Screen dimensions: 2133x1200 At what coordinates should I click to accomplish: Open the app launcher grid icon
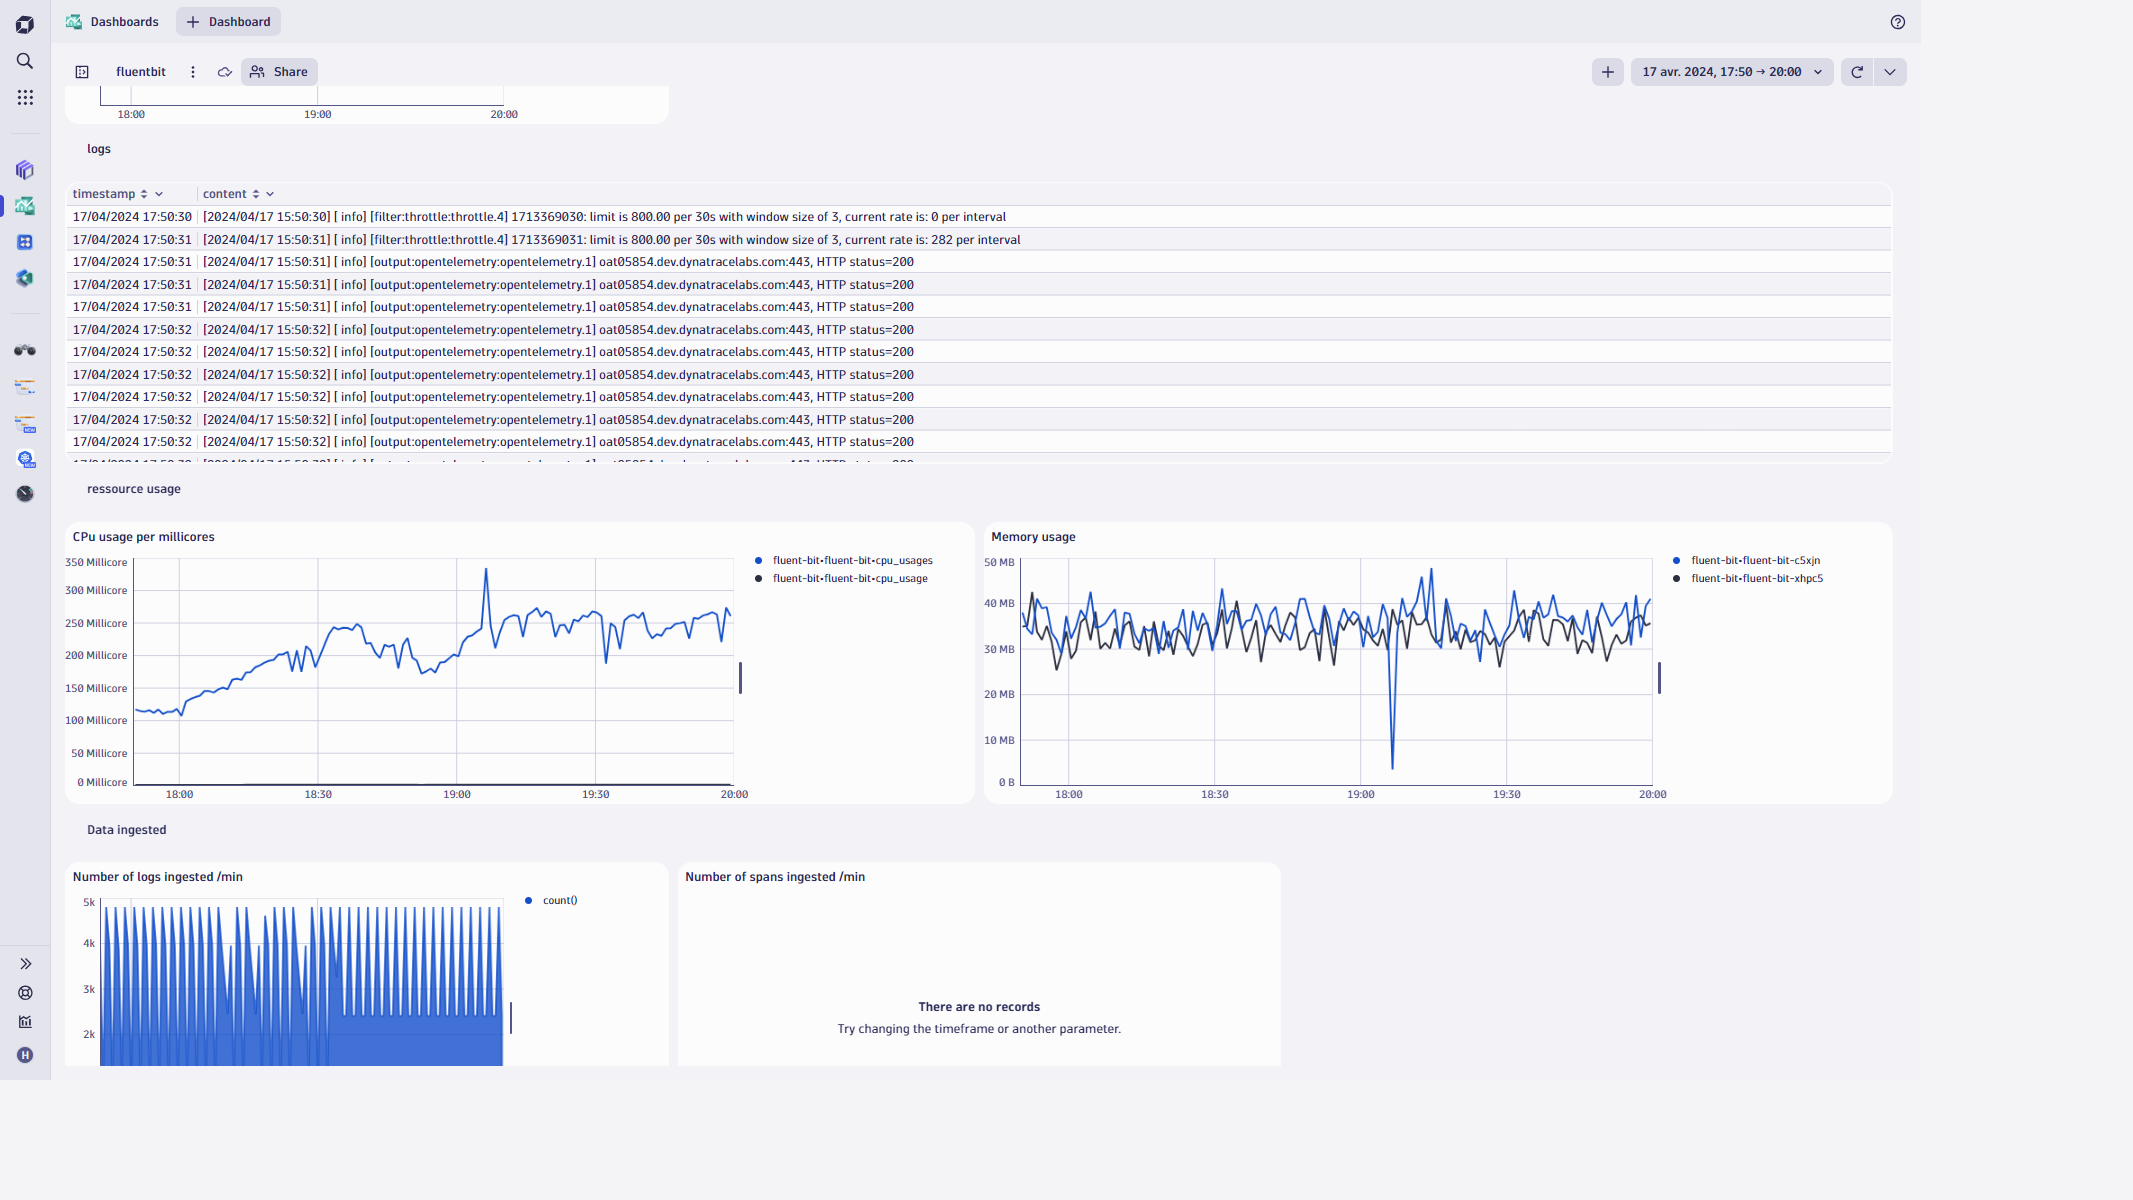click(x=24, y=97)
